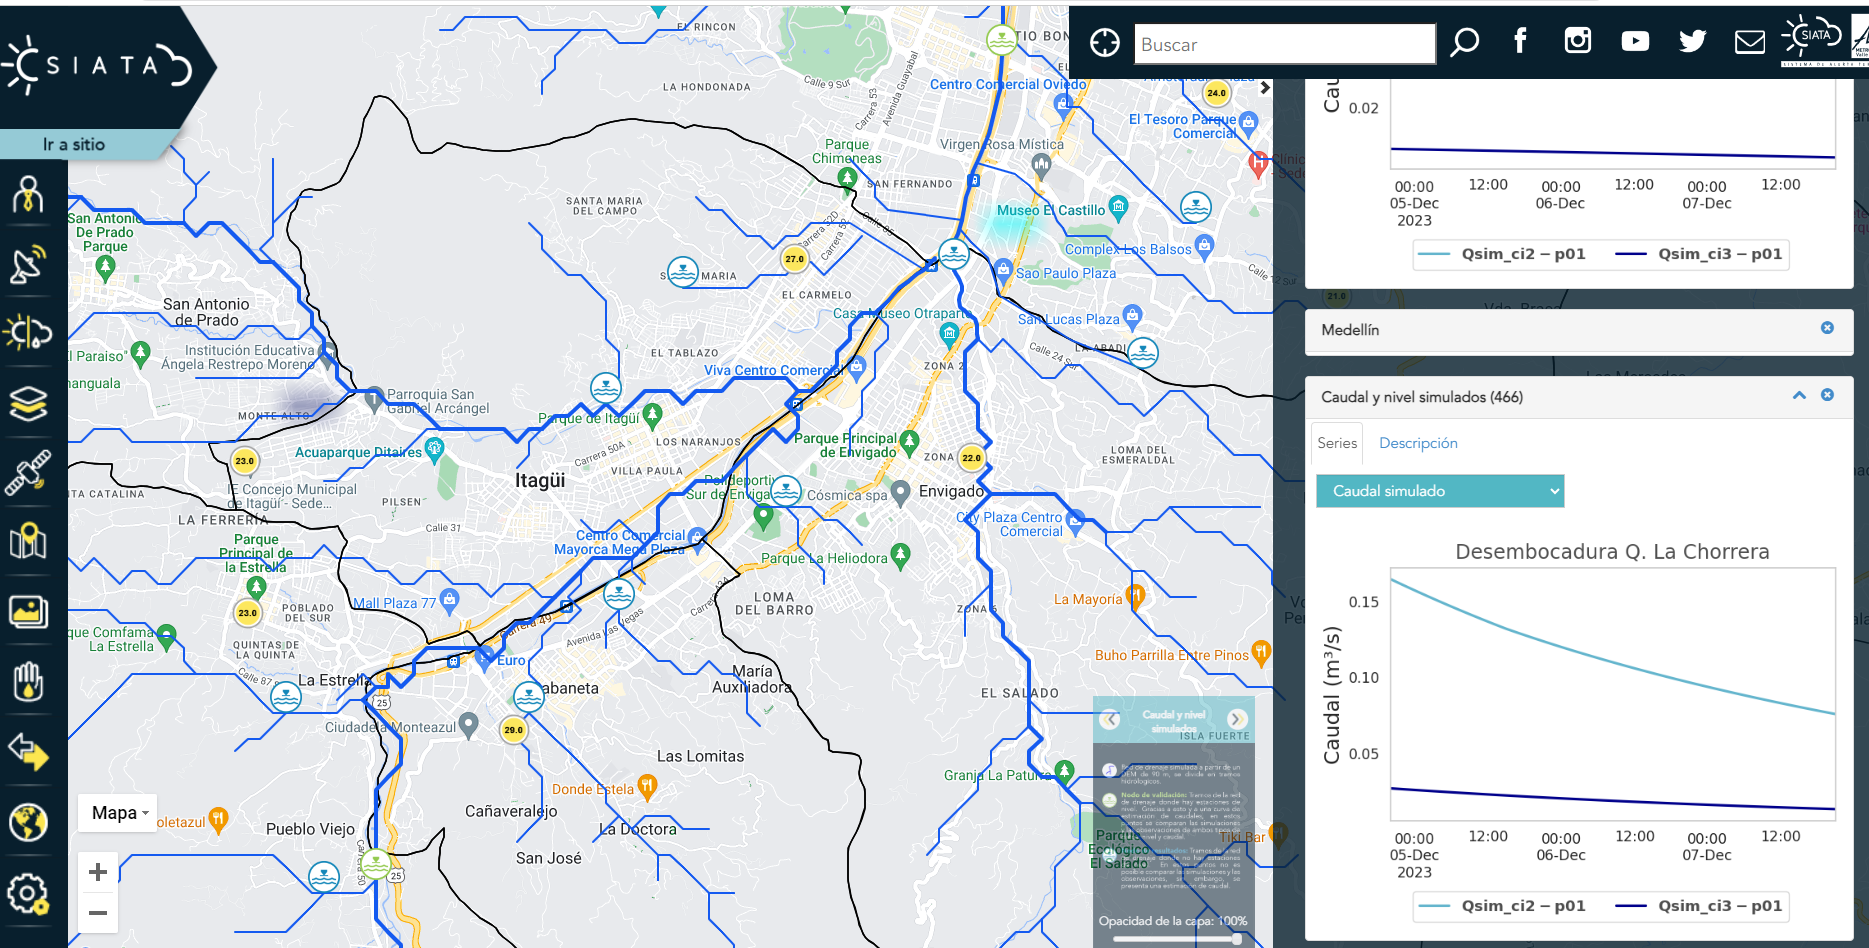This screenshot has height=948, width=1869.
Task: Open the image gallery sidebar icon
Action: point(27,611)
